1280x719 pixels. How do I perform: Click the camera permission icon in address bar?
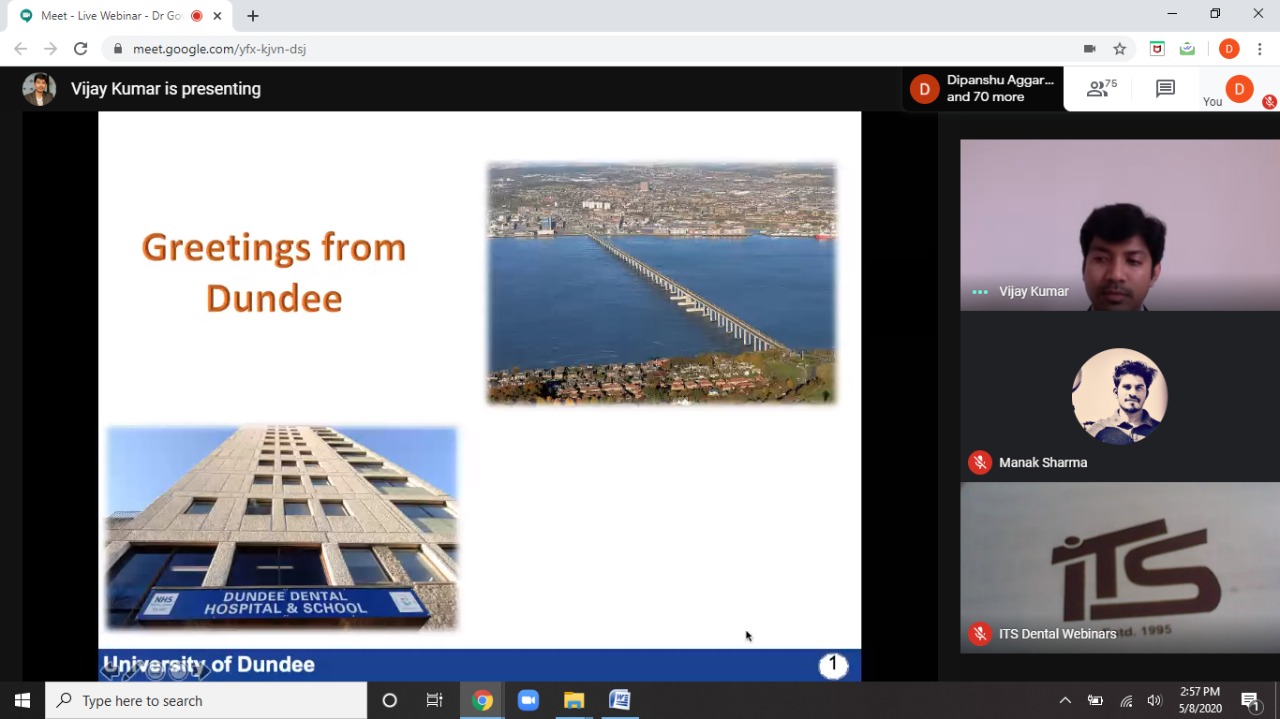click(x=1090, y=49)
